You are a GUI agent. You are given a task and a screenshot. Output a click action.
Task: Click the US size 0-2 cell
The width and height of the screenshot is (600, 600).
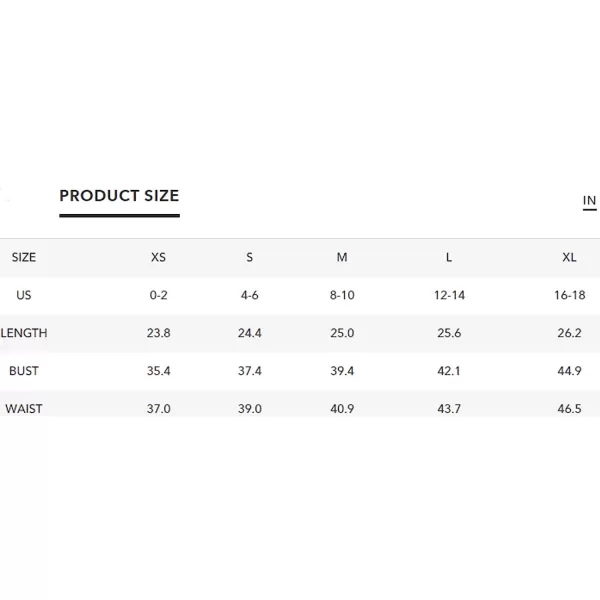pyautogui.click(x=158, y=295)
